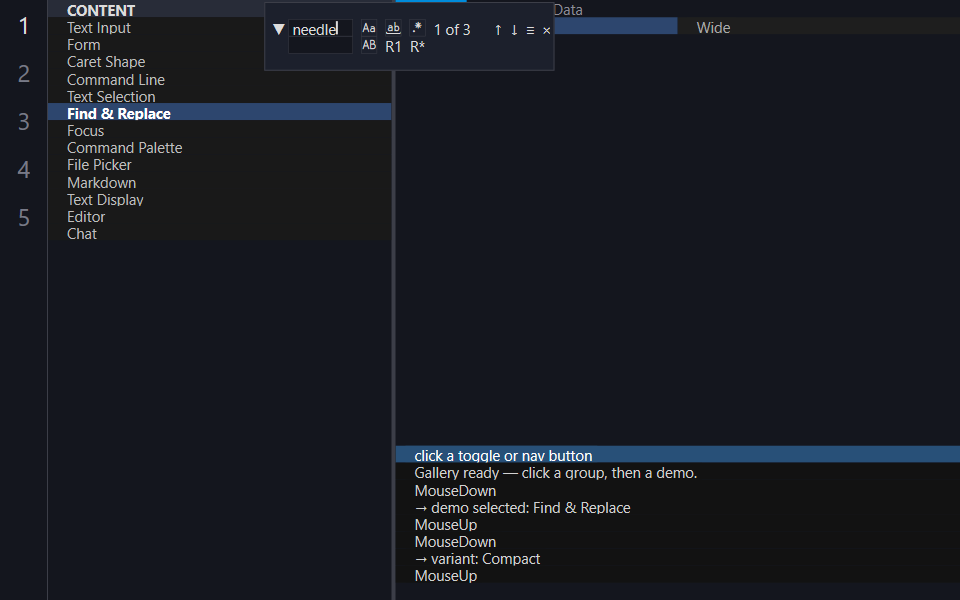The width and height of the screenshot is (960, 600).
Task: Select the Chat demo
Action: click(219, 234)
